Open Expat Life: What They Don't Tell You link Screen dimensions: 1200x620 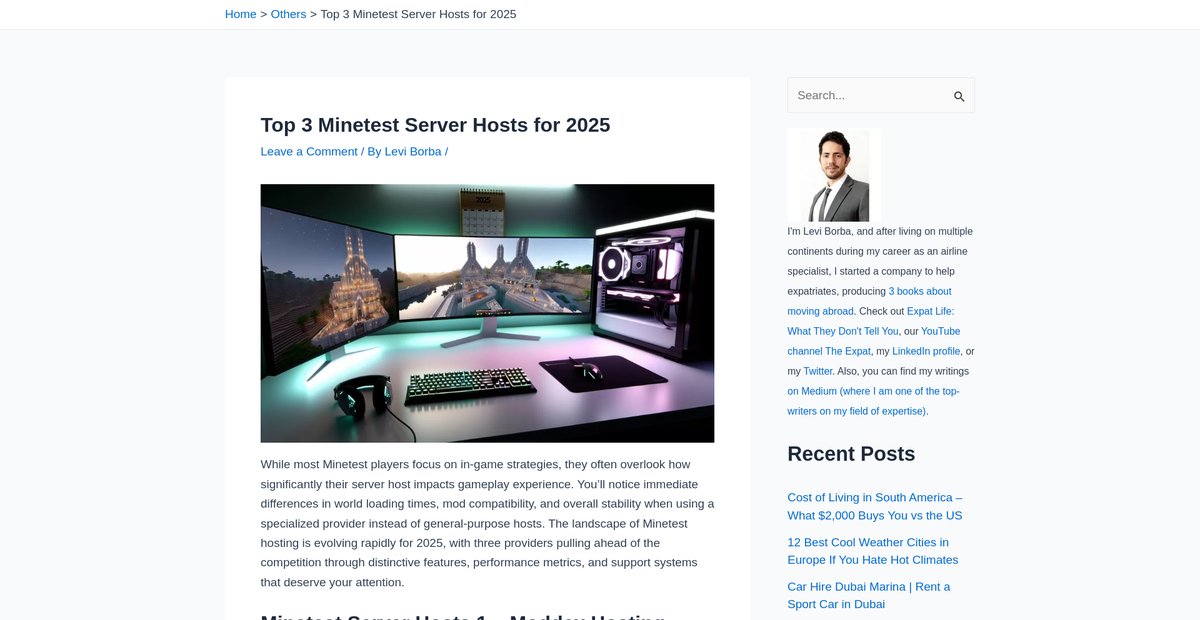click(870, 321)
